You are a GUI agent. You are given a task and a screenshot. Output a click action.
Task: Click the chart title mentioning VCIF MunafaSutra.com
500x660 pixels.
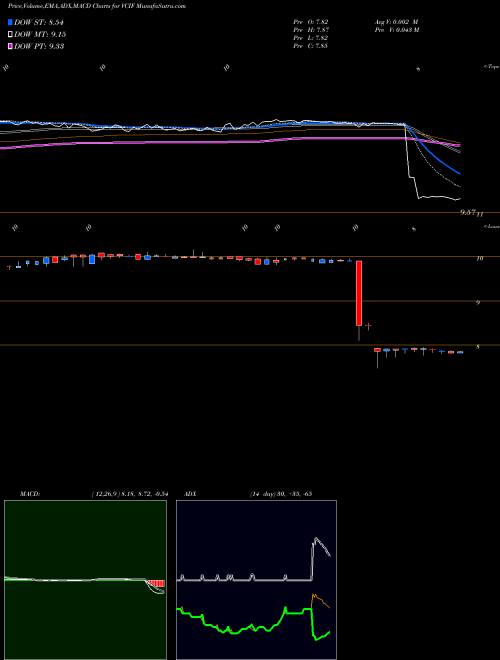(x=97, y=6)
